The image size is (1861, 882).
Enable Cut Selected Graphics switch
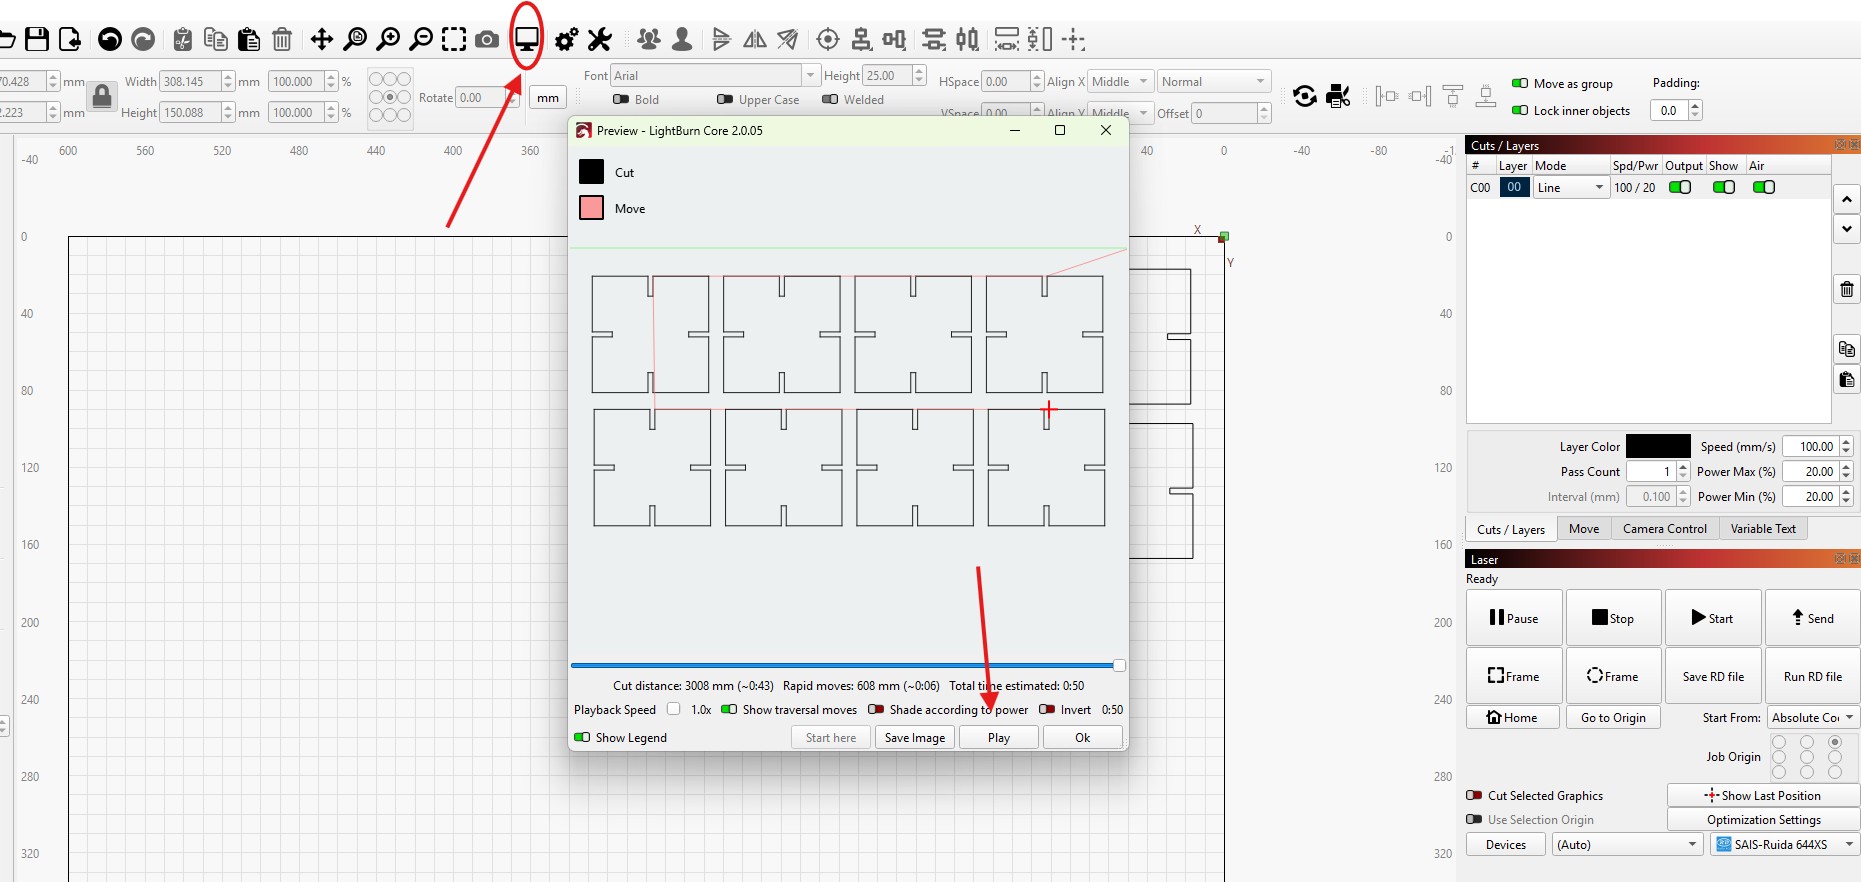[x=1474, y=795]
